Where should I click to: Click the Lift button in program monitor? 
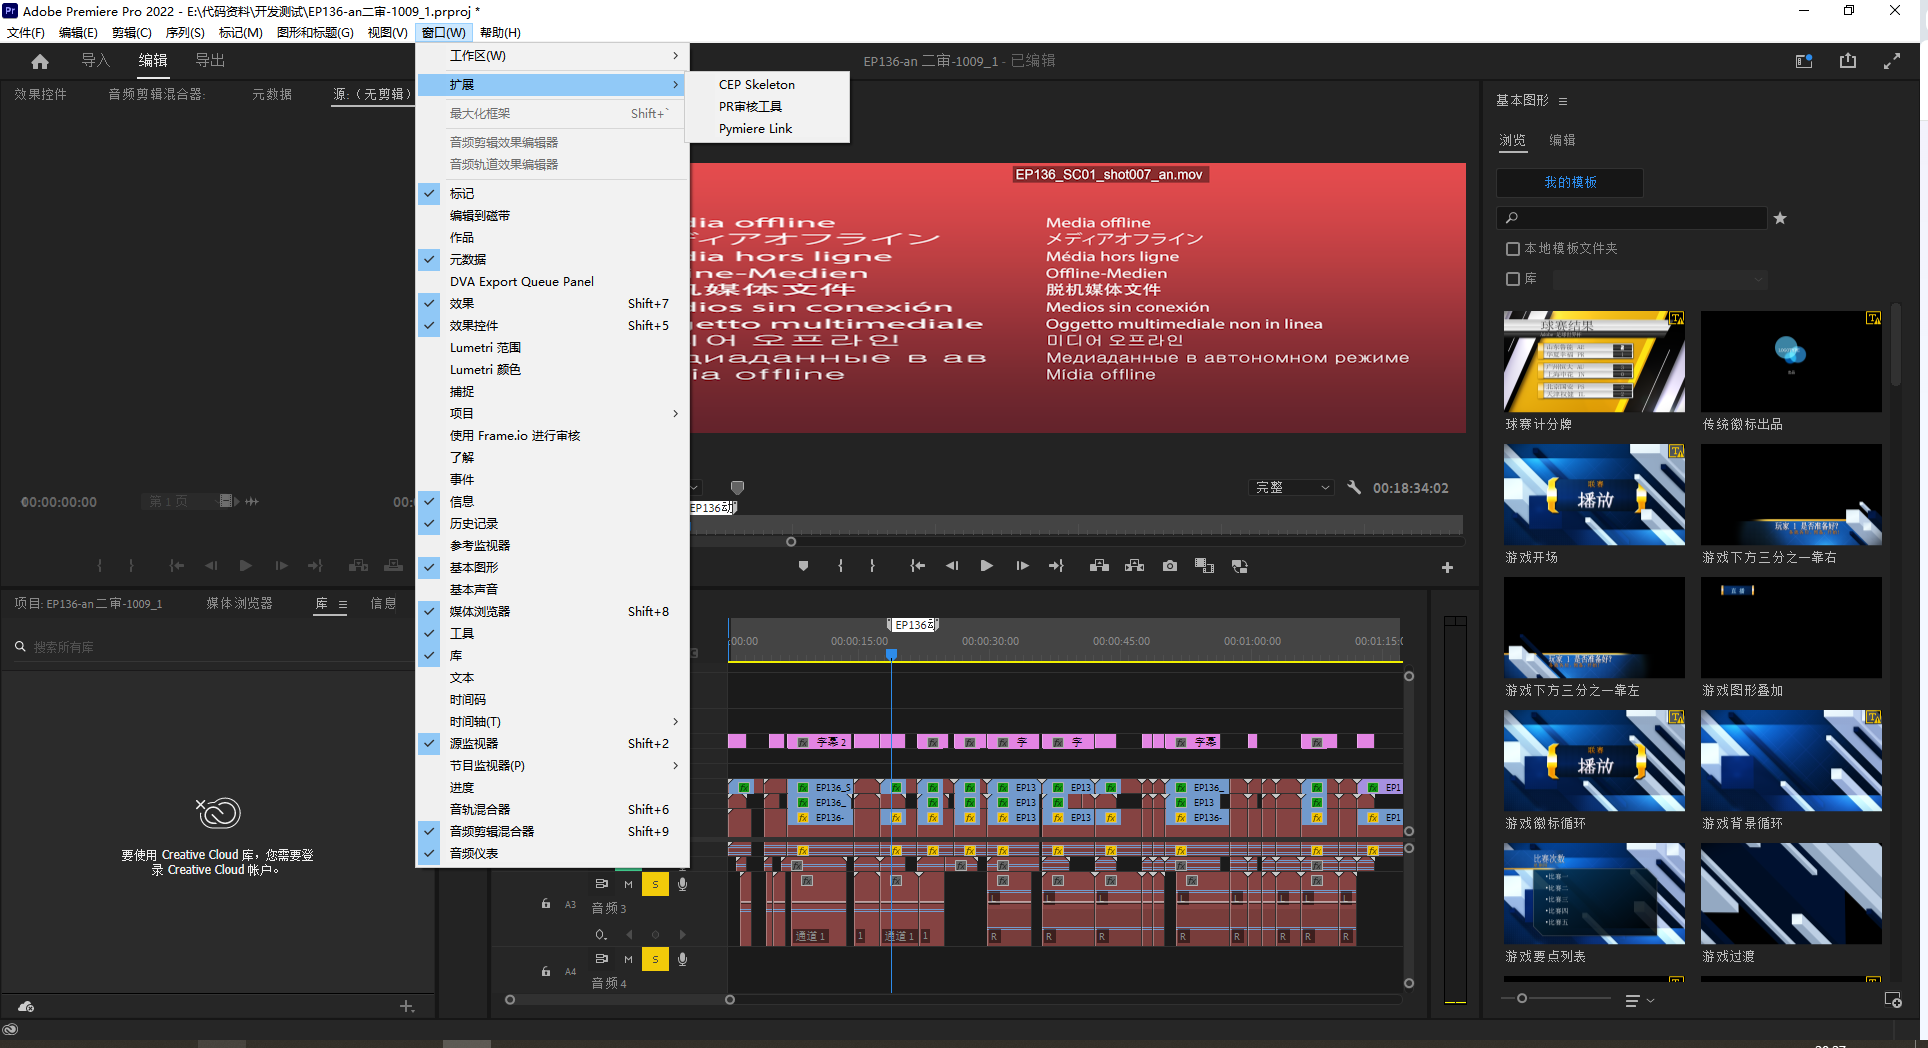[1099, 566]
